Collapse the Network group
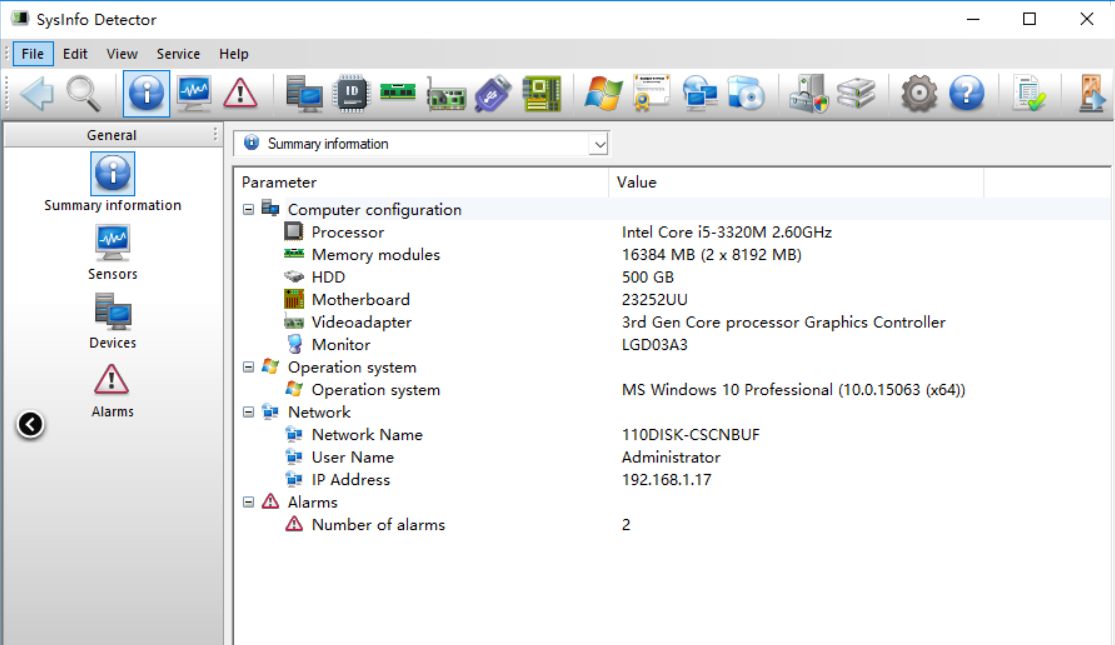The image size is (1115, 645). (x=248, y=412)
